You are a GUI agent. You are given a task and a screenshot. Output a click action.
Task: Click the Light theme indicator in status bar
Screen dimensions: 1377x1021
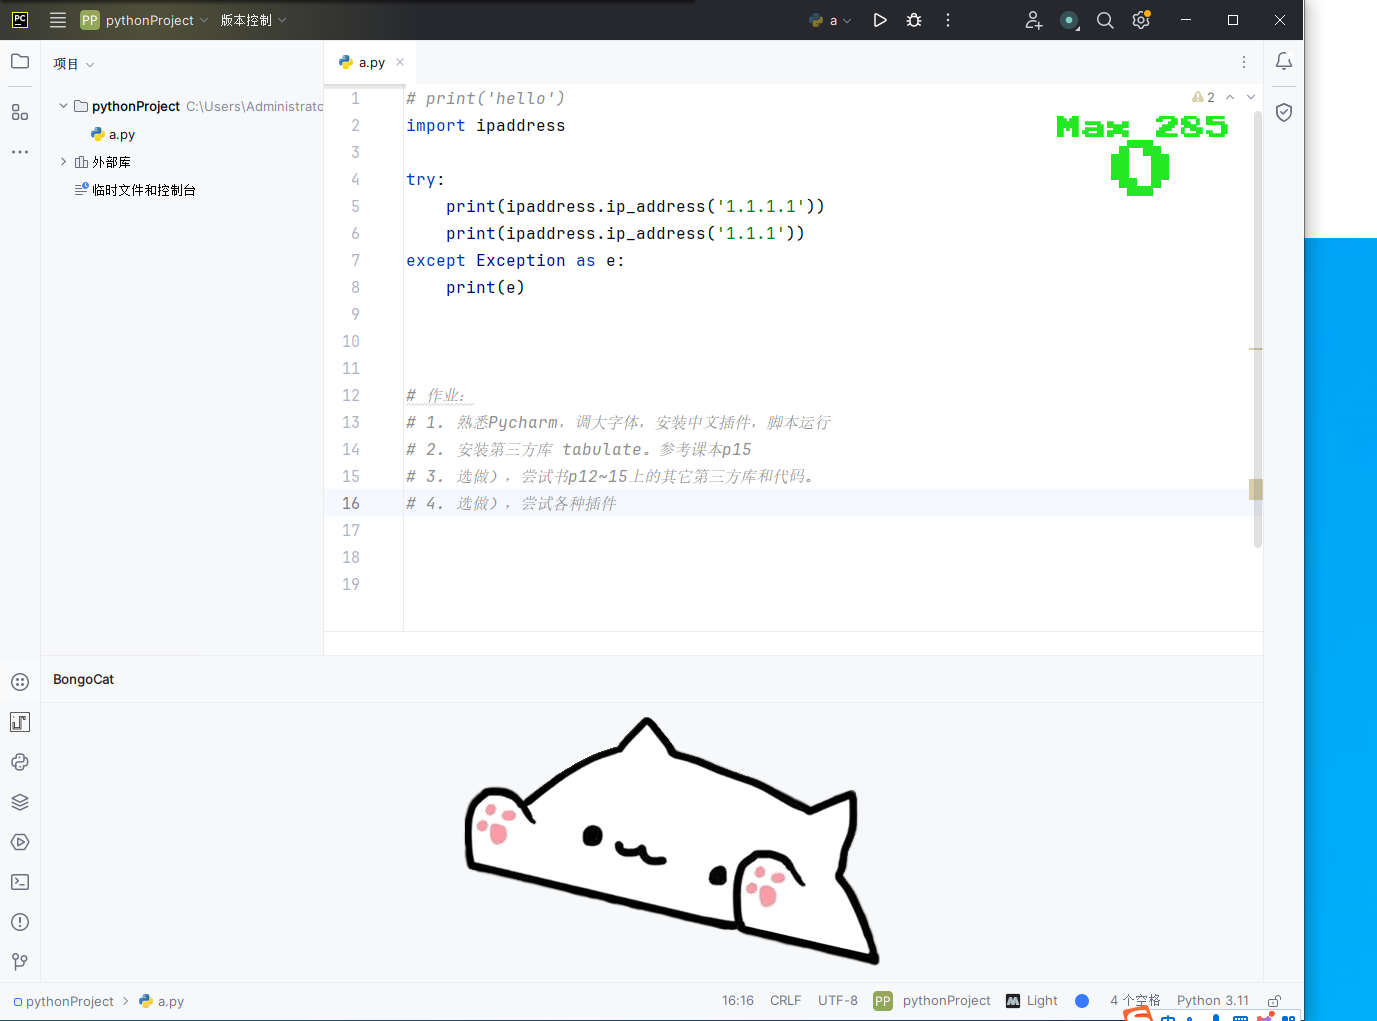1040,1000
